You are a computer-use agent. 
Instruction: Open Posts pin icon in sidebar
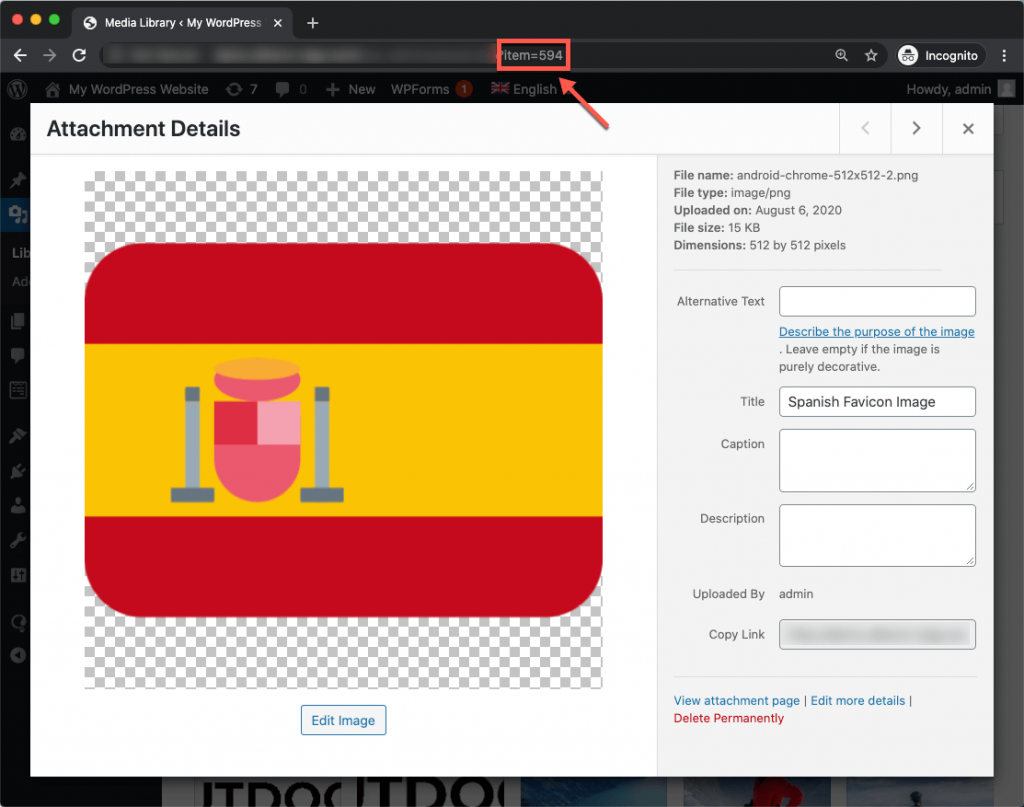(x=18, y=180)
